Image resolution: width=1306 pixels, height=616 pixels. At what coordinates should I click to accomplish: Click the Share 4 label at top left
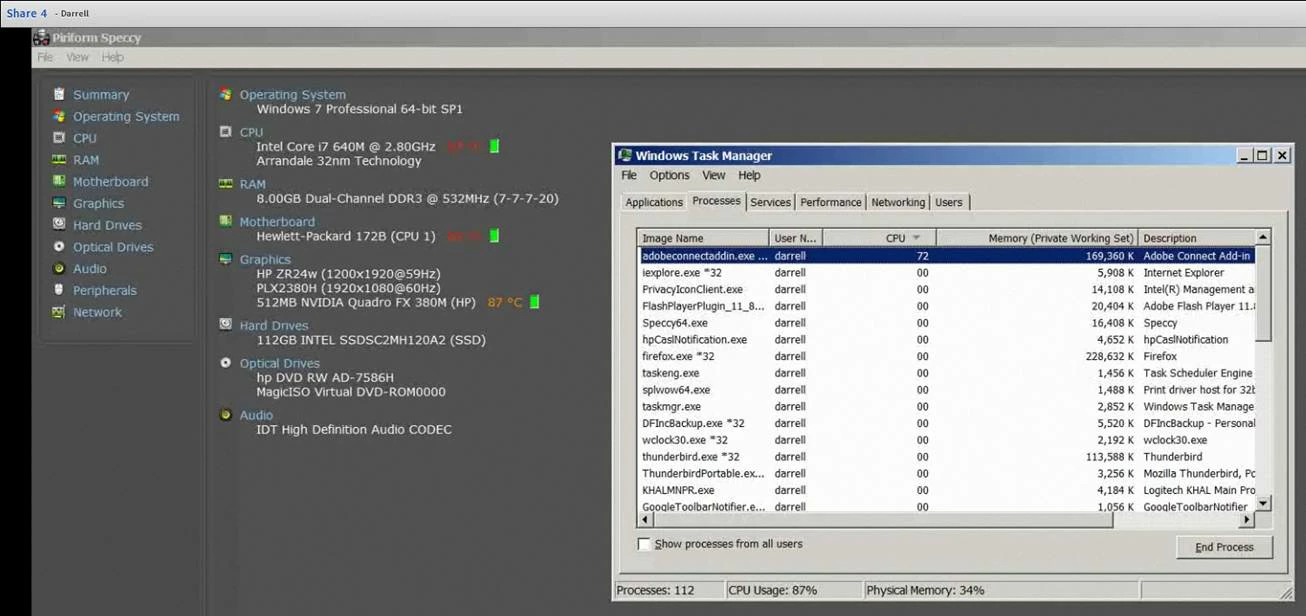point(27,13)
